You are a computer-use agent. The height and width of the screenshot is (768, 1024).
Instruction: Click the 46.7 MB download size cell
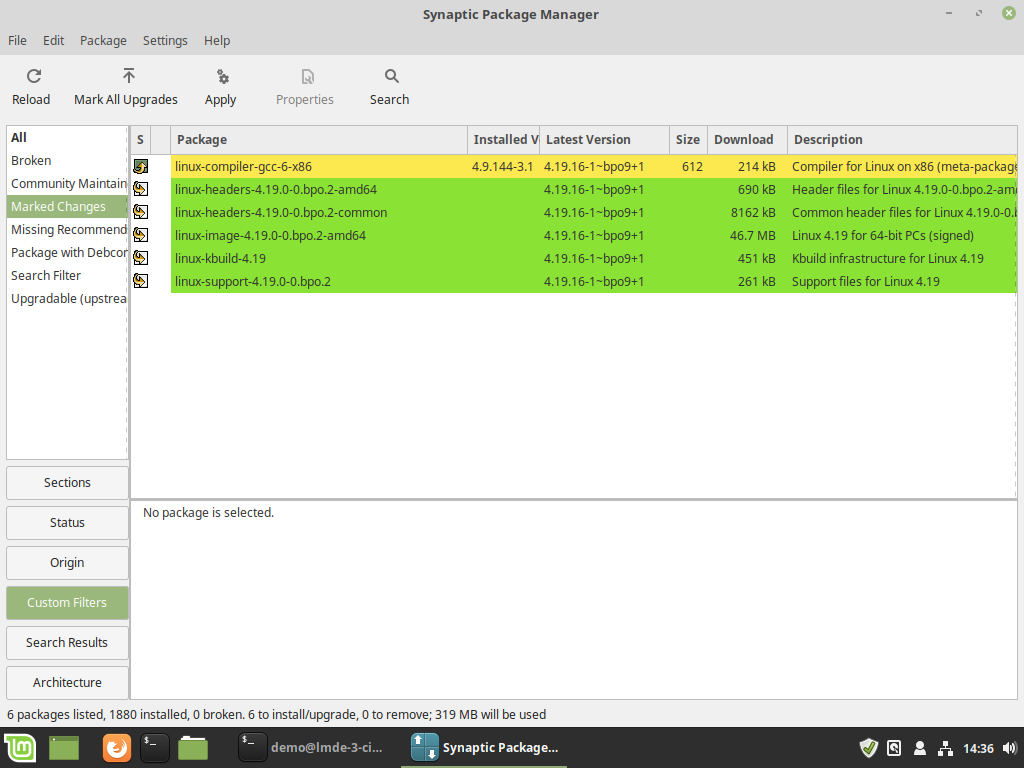point(752,235)
